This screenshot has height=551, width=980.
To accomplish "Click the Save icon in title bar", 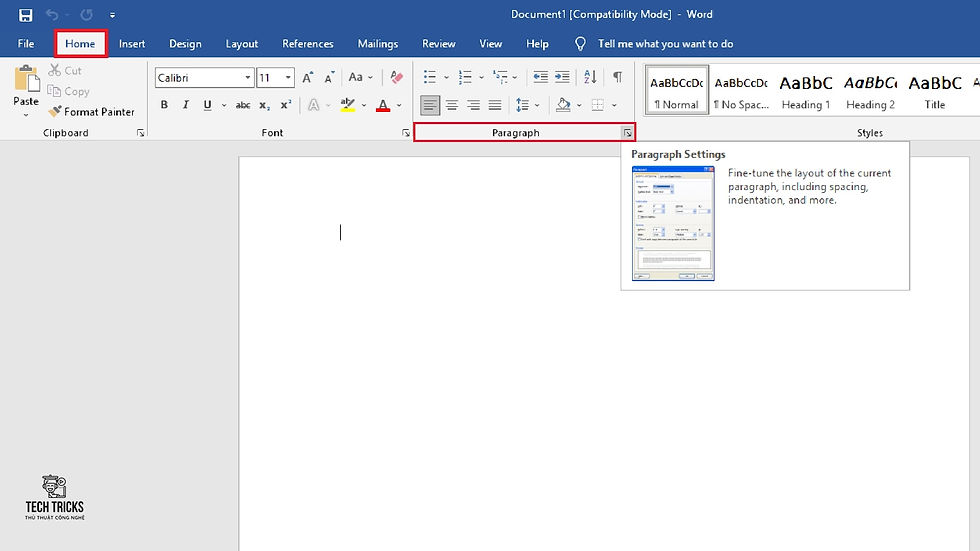I will click(26, 14).
